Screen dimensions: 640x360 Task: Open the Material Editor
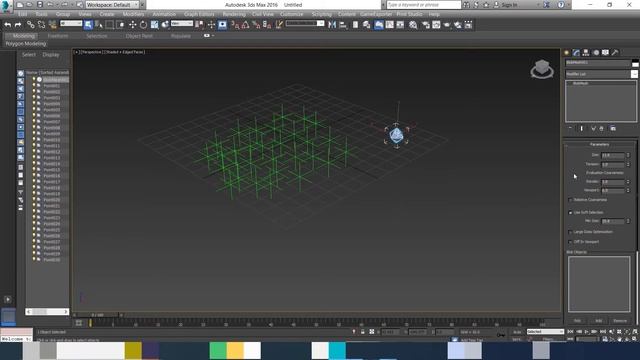[x=413, y=25]
